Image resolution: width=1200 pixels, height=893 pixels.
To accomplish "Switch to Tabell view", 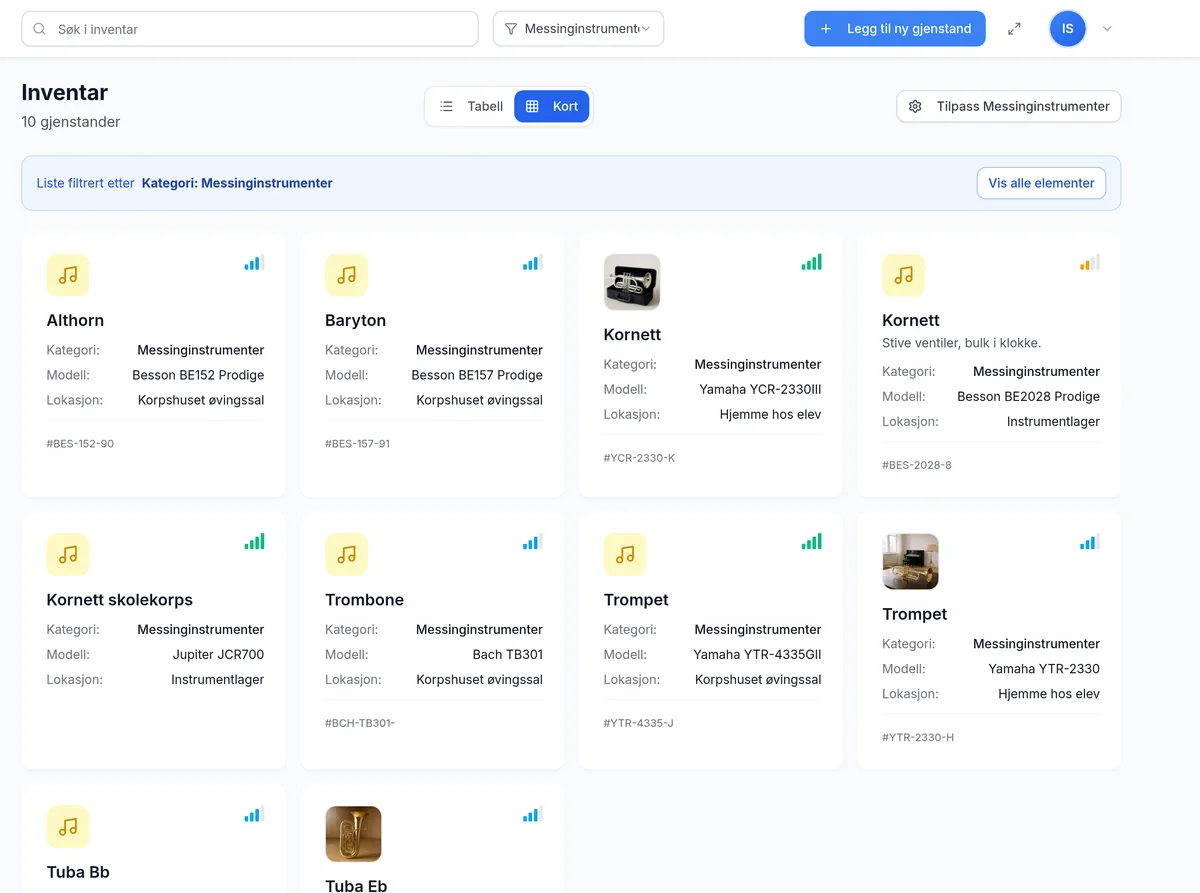I will pos(472,106).
